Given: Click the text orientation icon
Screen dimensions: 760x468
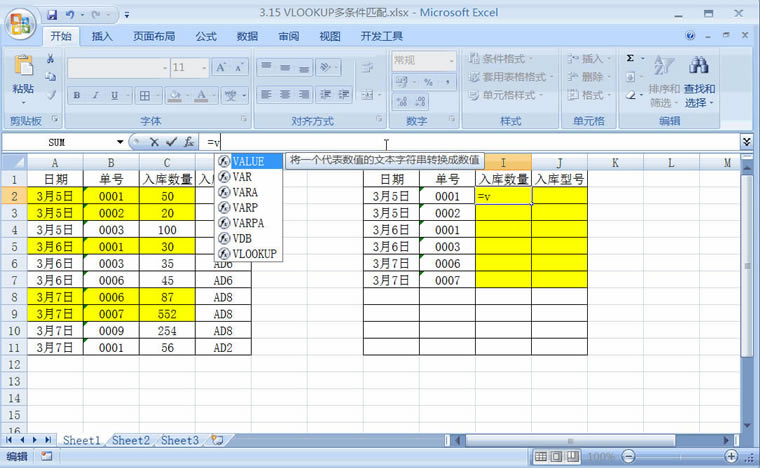Looking at the screenshot, I should [325, 67].
